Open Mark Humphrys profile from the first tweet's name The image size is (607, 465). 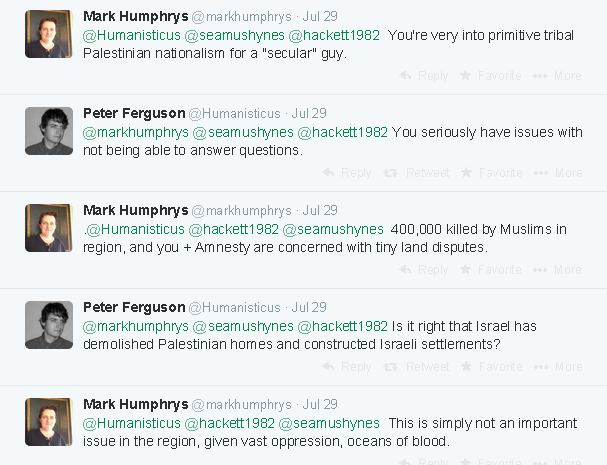[x=134, y=16]
